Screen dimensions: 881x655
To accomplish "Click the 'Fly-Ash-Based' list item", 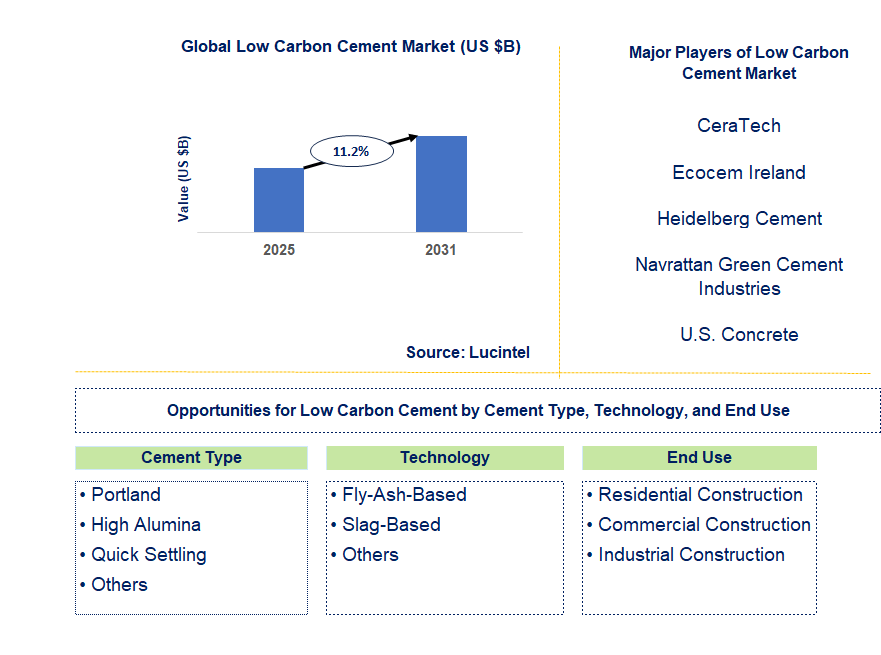I will [405, 494].
